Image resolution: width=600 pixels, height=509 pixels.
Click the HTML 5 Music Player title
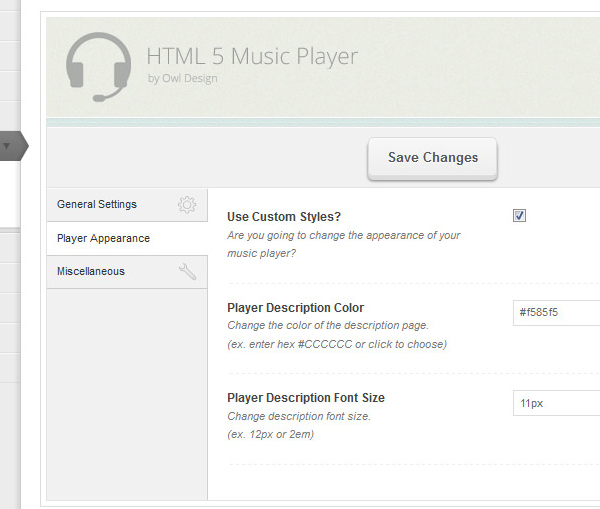(x=252, y=57)
